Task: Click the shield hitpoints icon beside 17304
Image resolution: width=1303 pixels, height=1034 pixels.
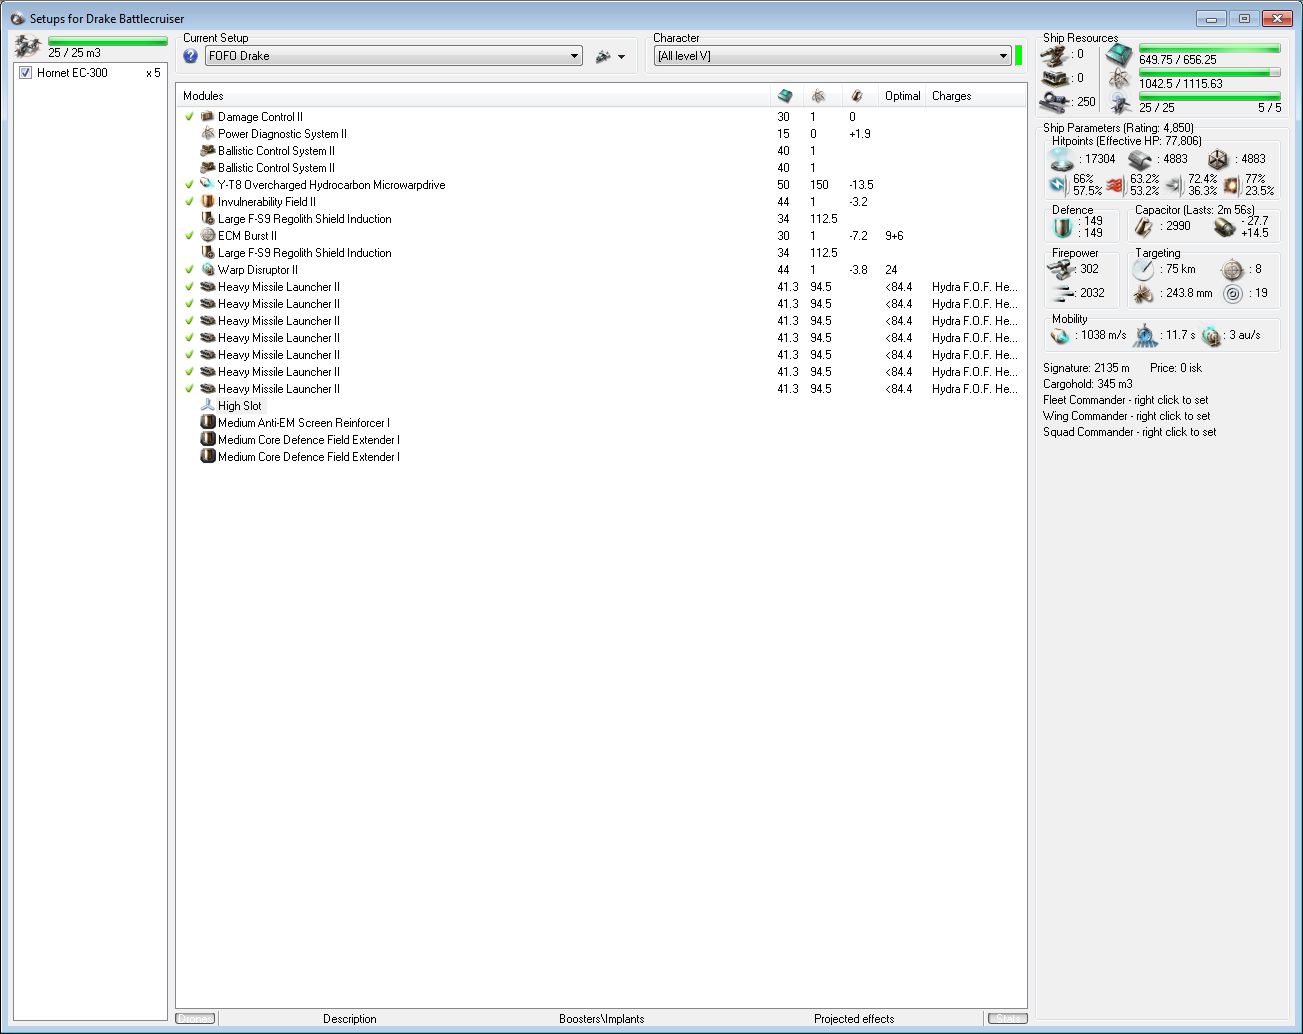Action: [x=1062, y=159]
